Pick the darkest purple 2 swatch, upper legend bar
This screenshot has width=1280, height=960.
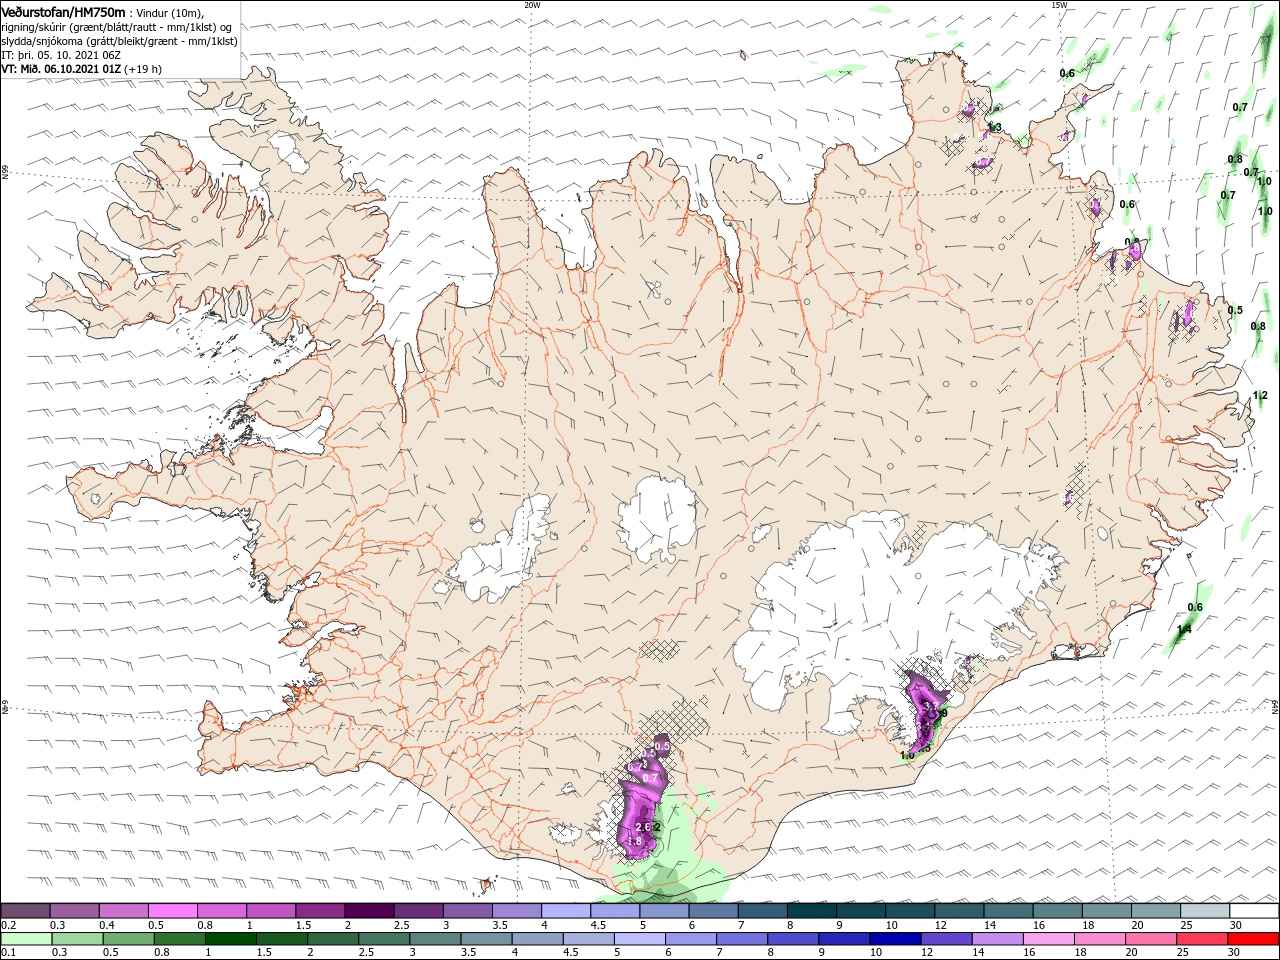[x=369, y=911]
